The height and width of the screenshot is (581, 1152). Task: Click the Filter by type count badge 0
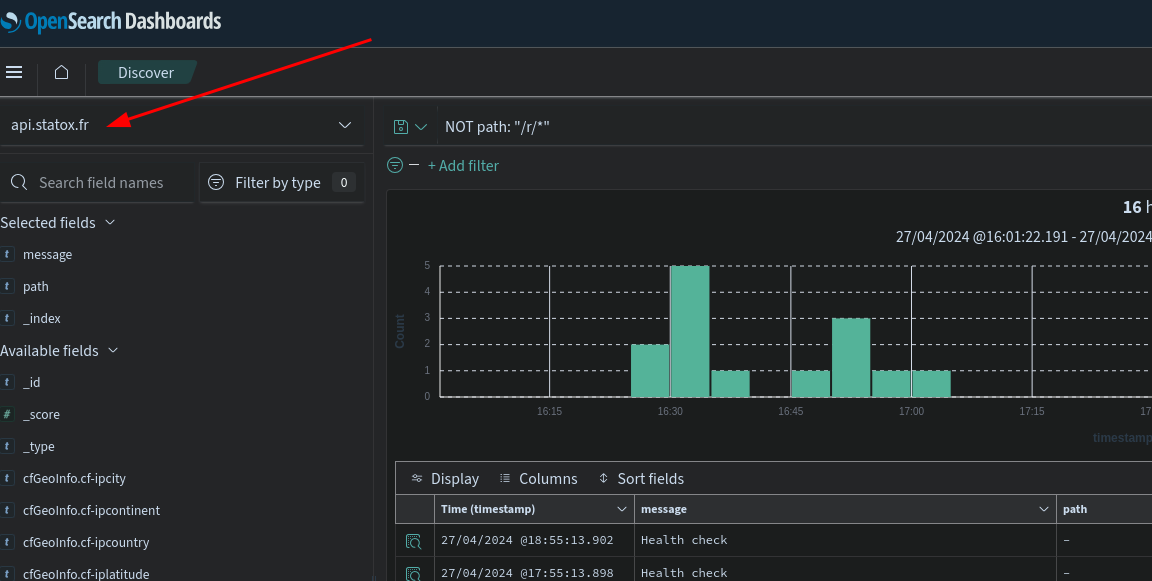(x=344, y=182)
